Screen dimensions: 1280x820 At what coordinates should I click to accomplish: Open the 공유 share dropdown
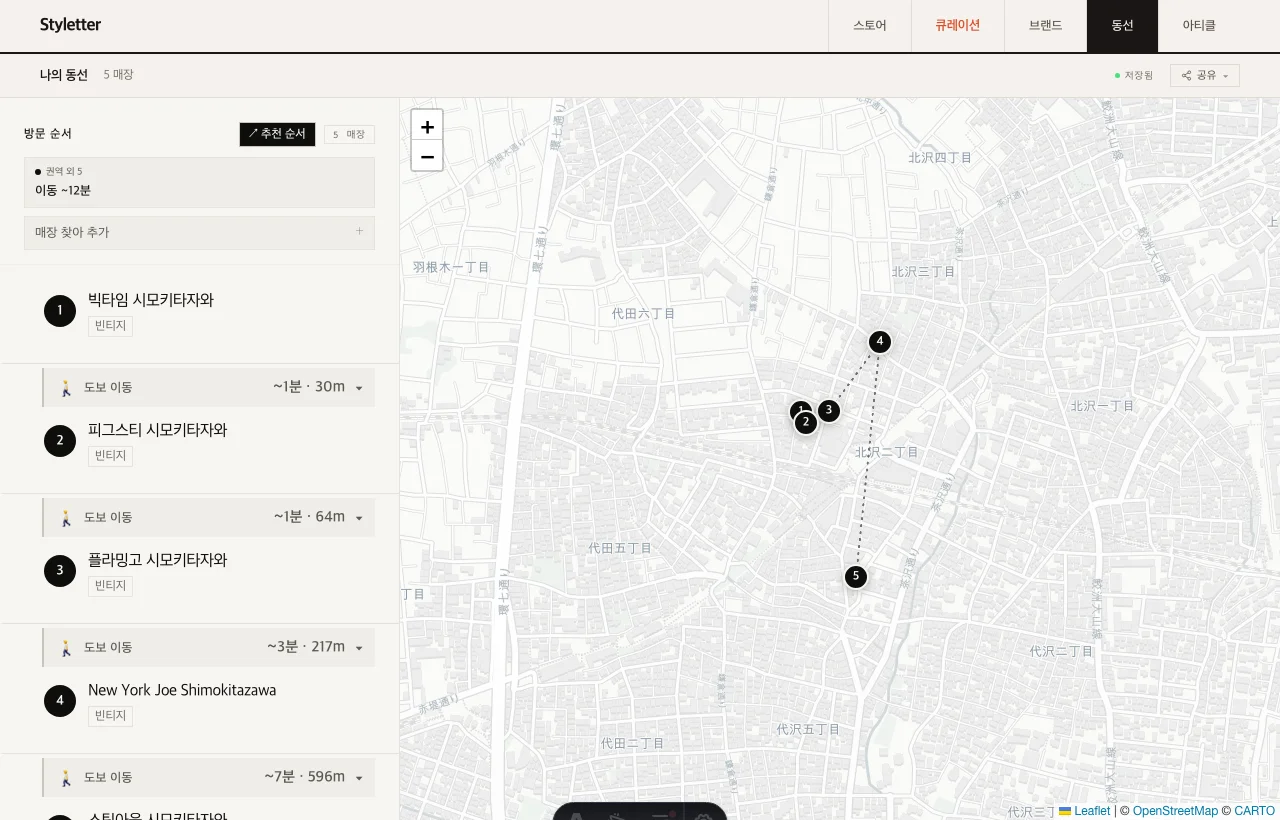[x=1205, y=76]
